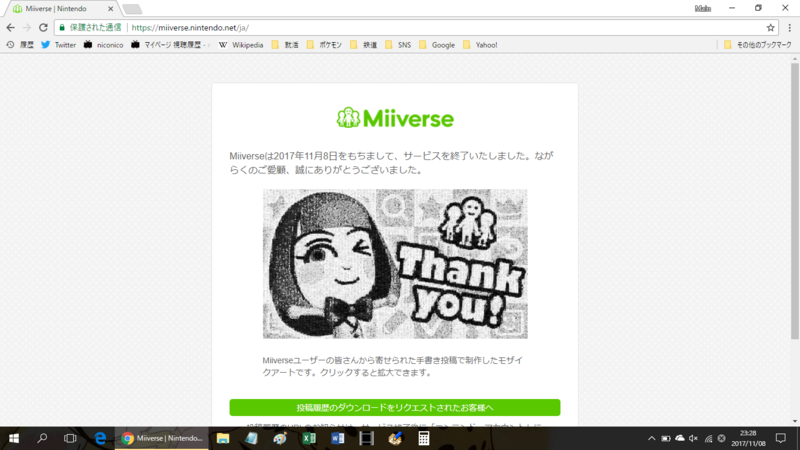Viewport: 800px width, 450px height.
Task: Open the マイページ 視聴履歴 bookmark
Action: [170, 45]
